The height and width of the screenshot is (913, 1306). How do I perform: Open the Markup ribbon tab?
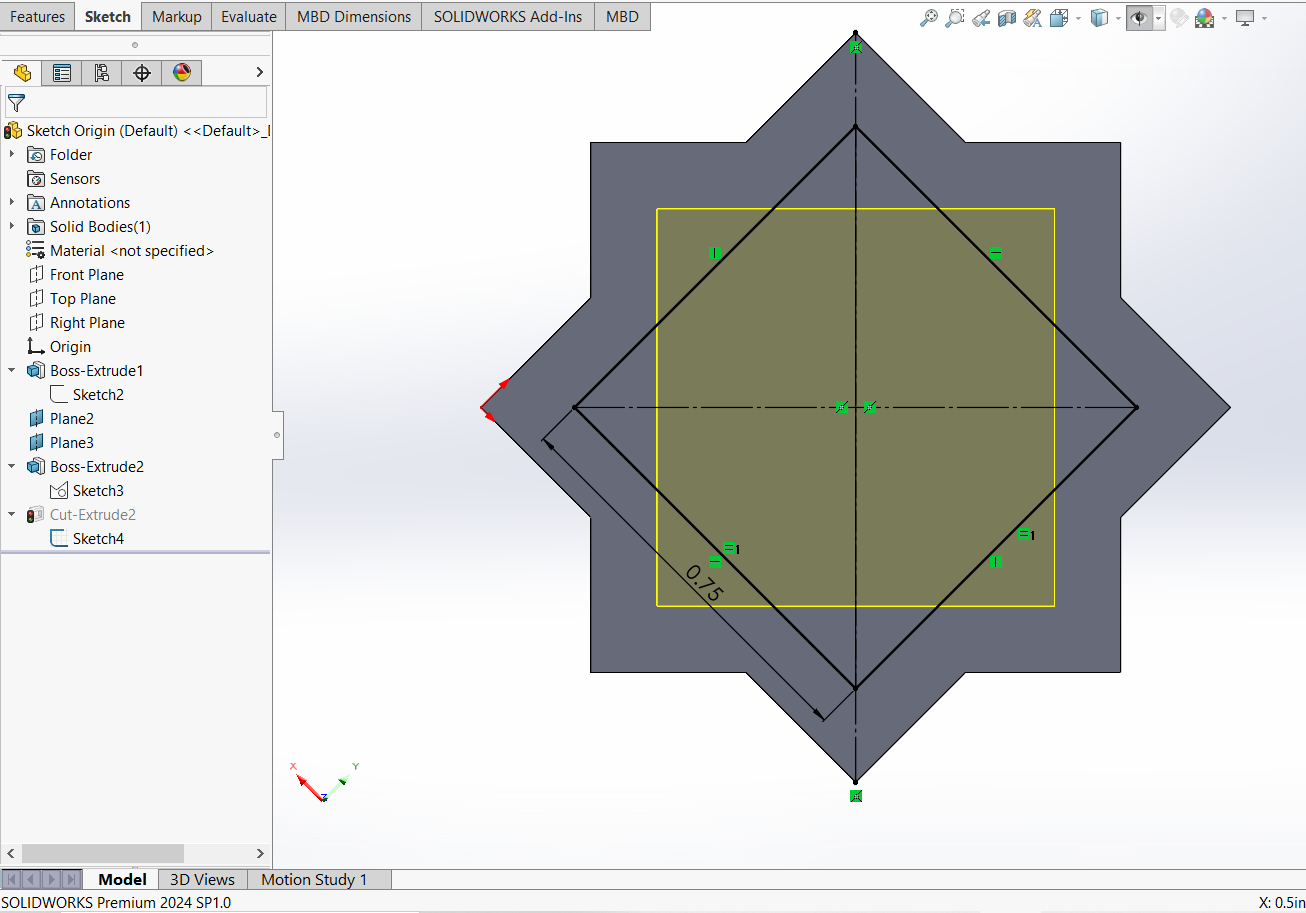pyautogui.click(x=176, y=16)
